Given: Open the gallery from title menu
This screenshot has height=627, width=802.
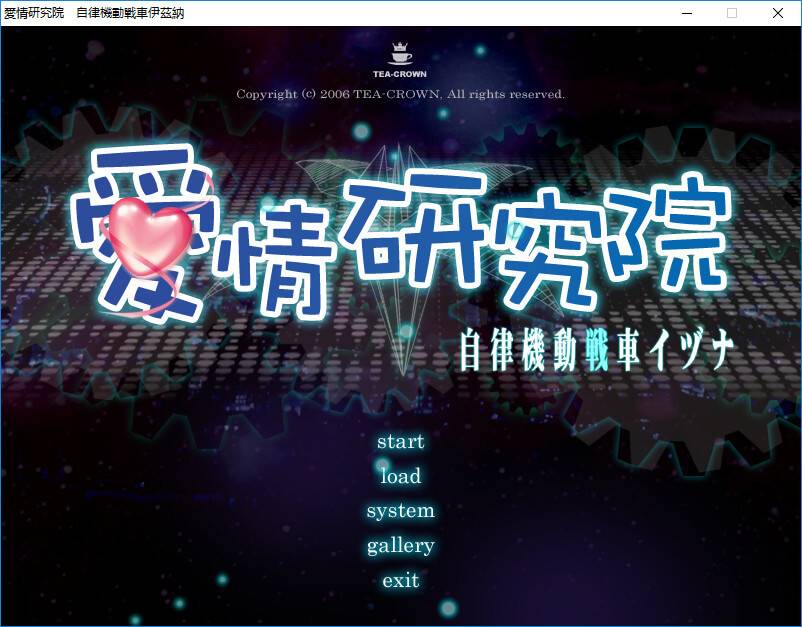Looking at the screenshot, I should point(400,546).
